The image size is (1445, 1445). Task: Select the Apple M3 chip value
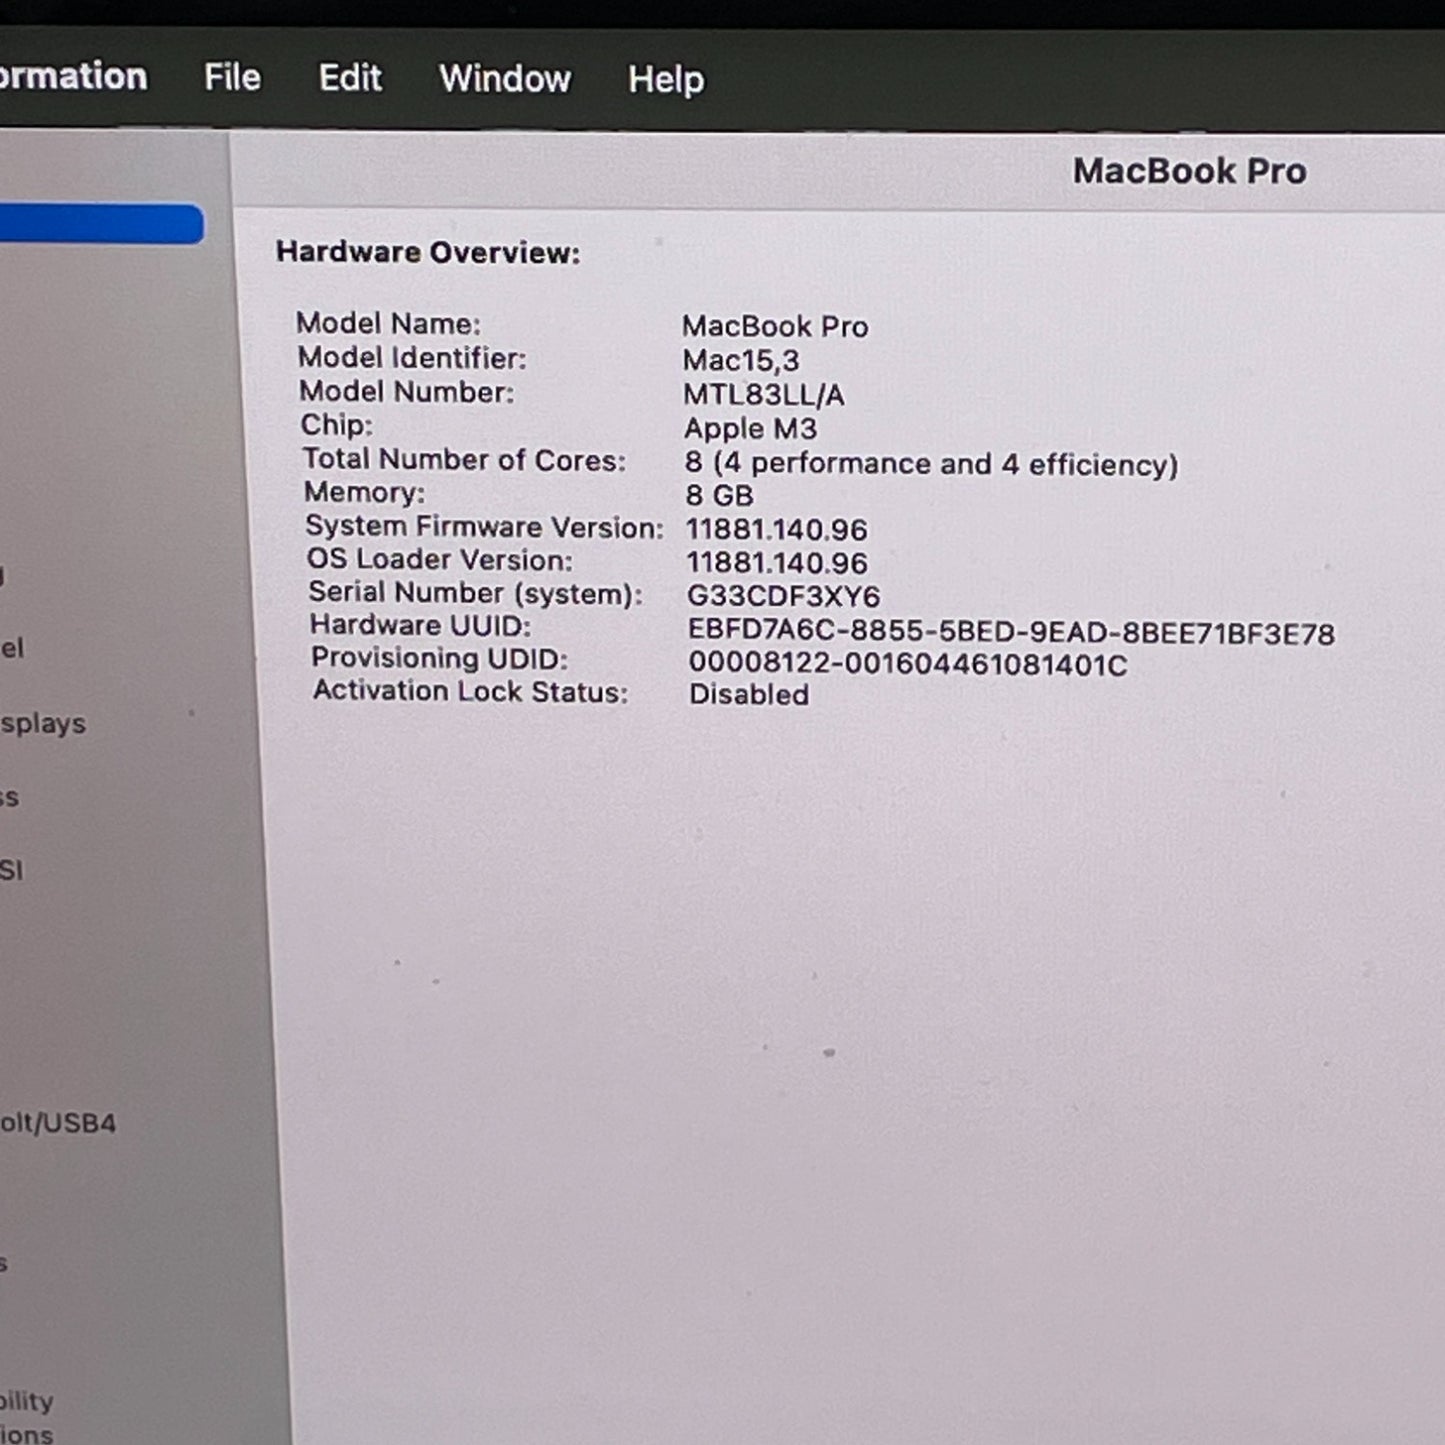click(x=751, y=428)
